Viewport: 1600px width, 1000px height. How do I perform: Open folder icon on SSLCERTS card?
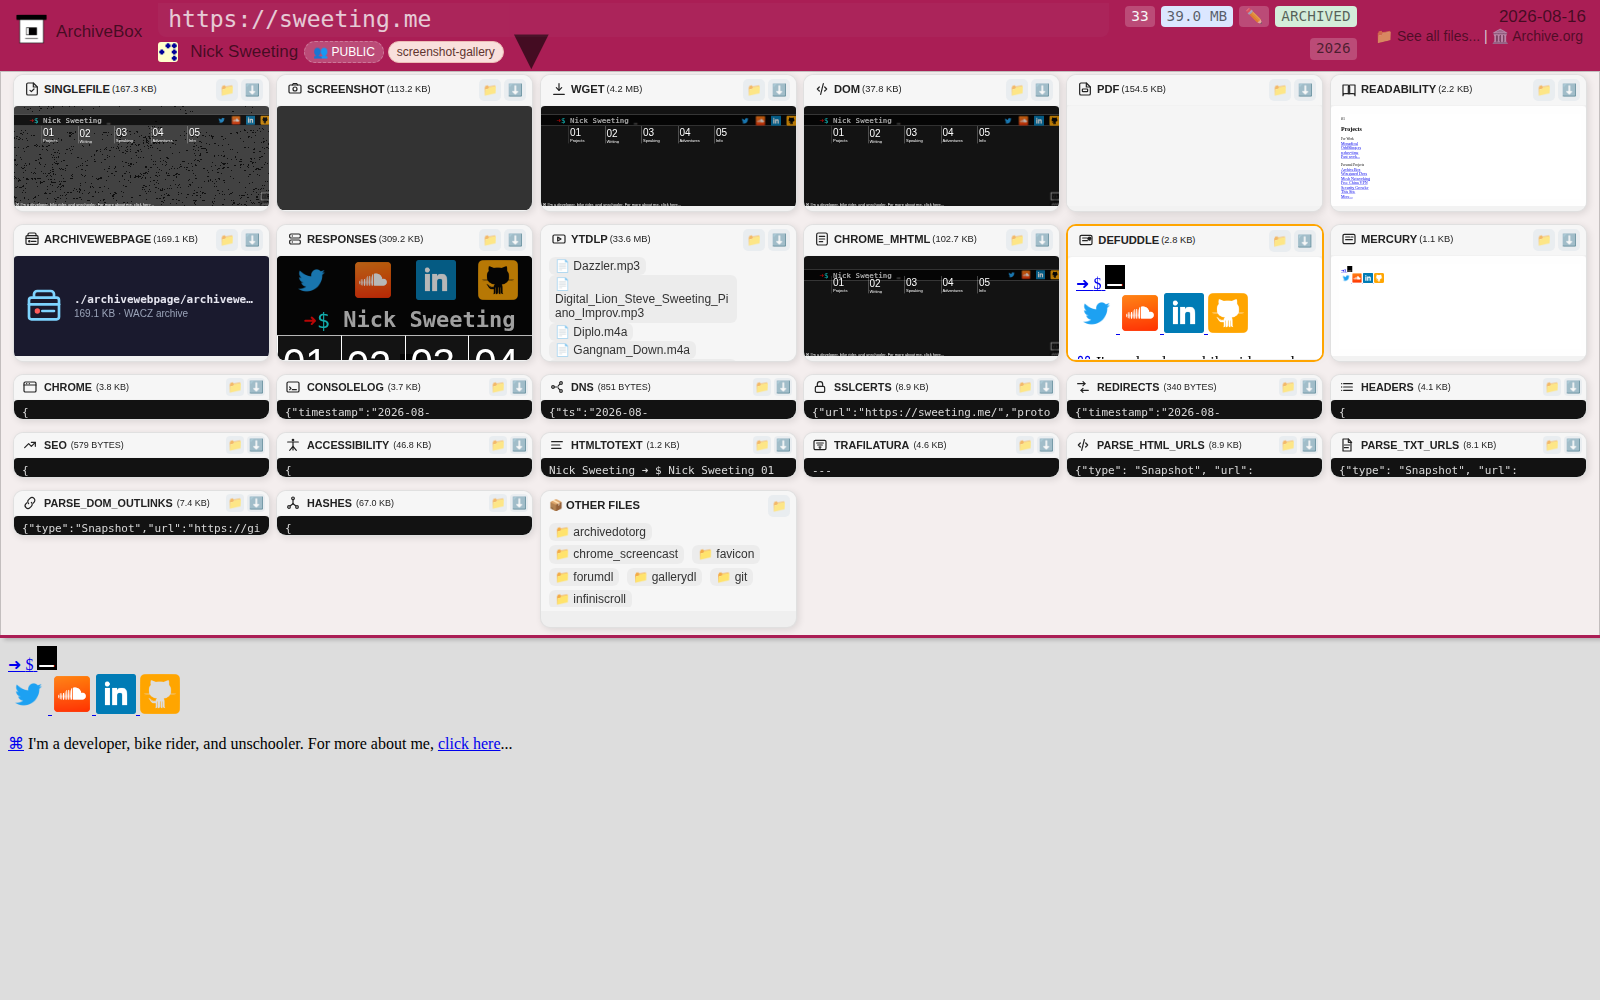click(1025, 387)
